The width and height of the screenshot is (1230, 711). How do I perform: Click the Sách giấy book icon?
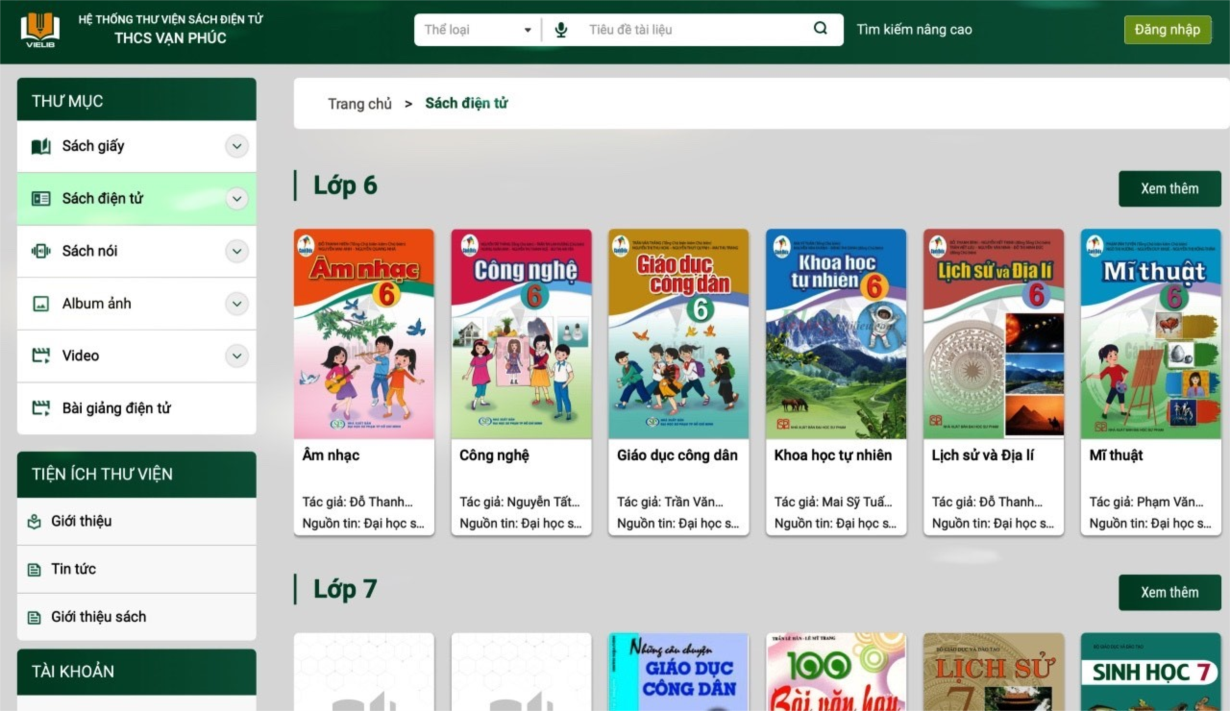point(41,146)
